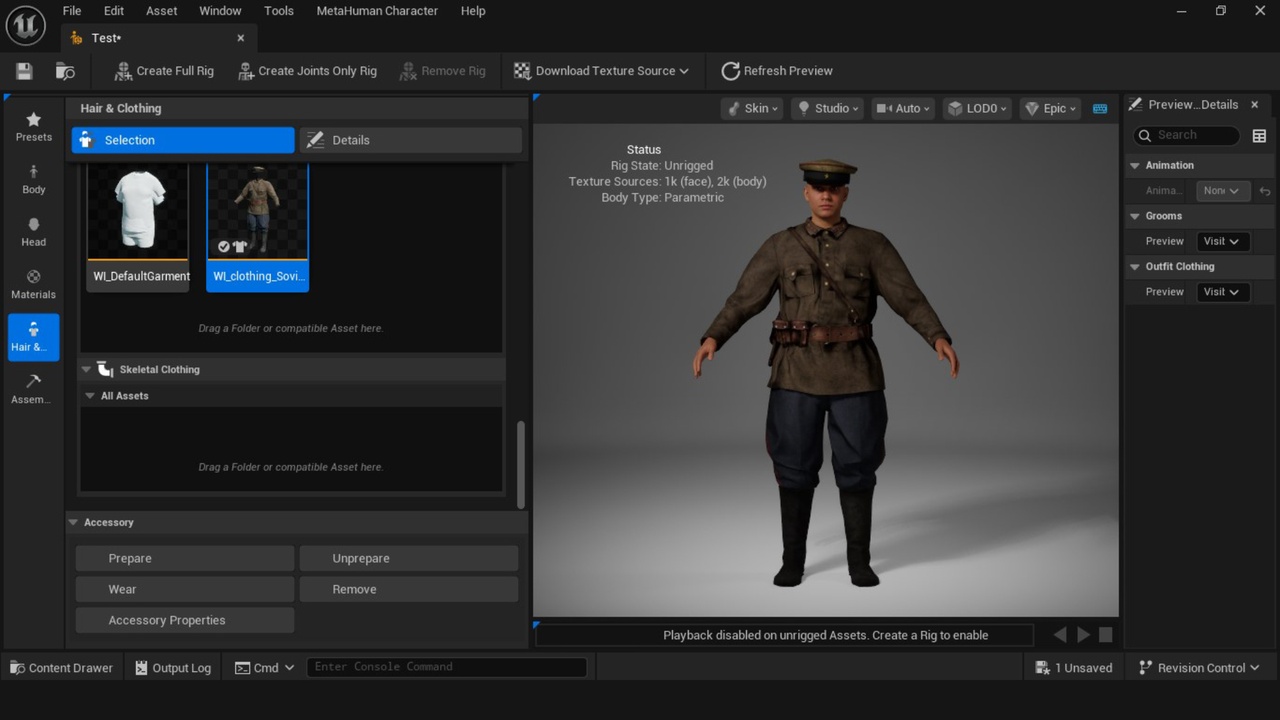The height and width of the screenshot is (720, 1280).
Task: Open Outfit Clothing Preview Visible dropdown
Action: (x=1222, y=292)
